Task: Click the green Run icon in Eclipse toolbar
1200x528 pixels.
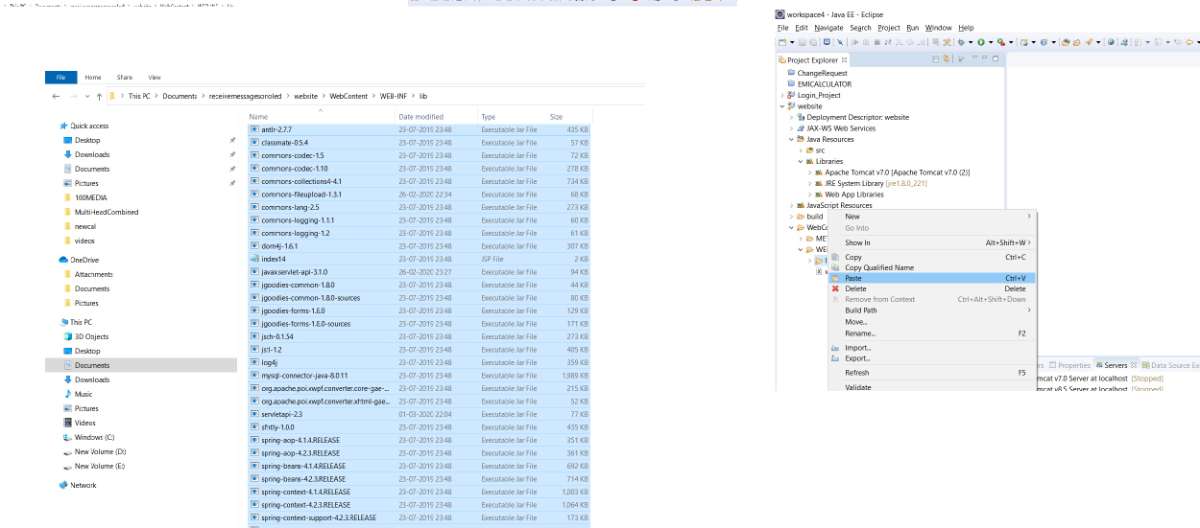Action: tap(980, 42)
